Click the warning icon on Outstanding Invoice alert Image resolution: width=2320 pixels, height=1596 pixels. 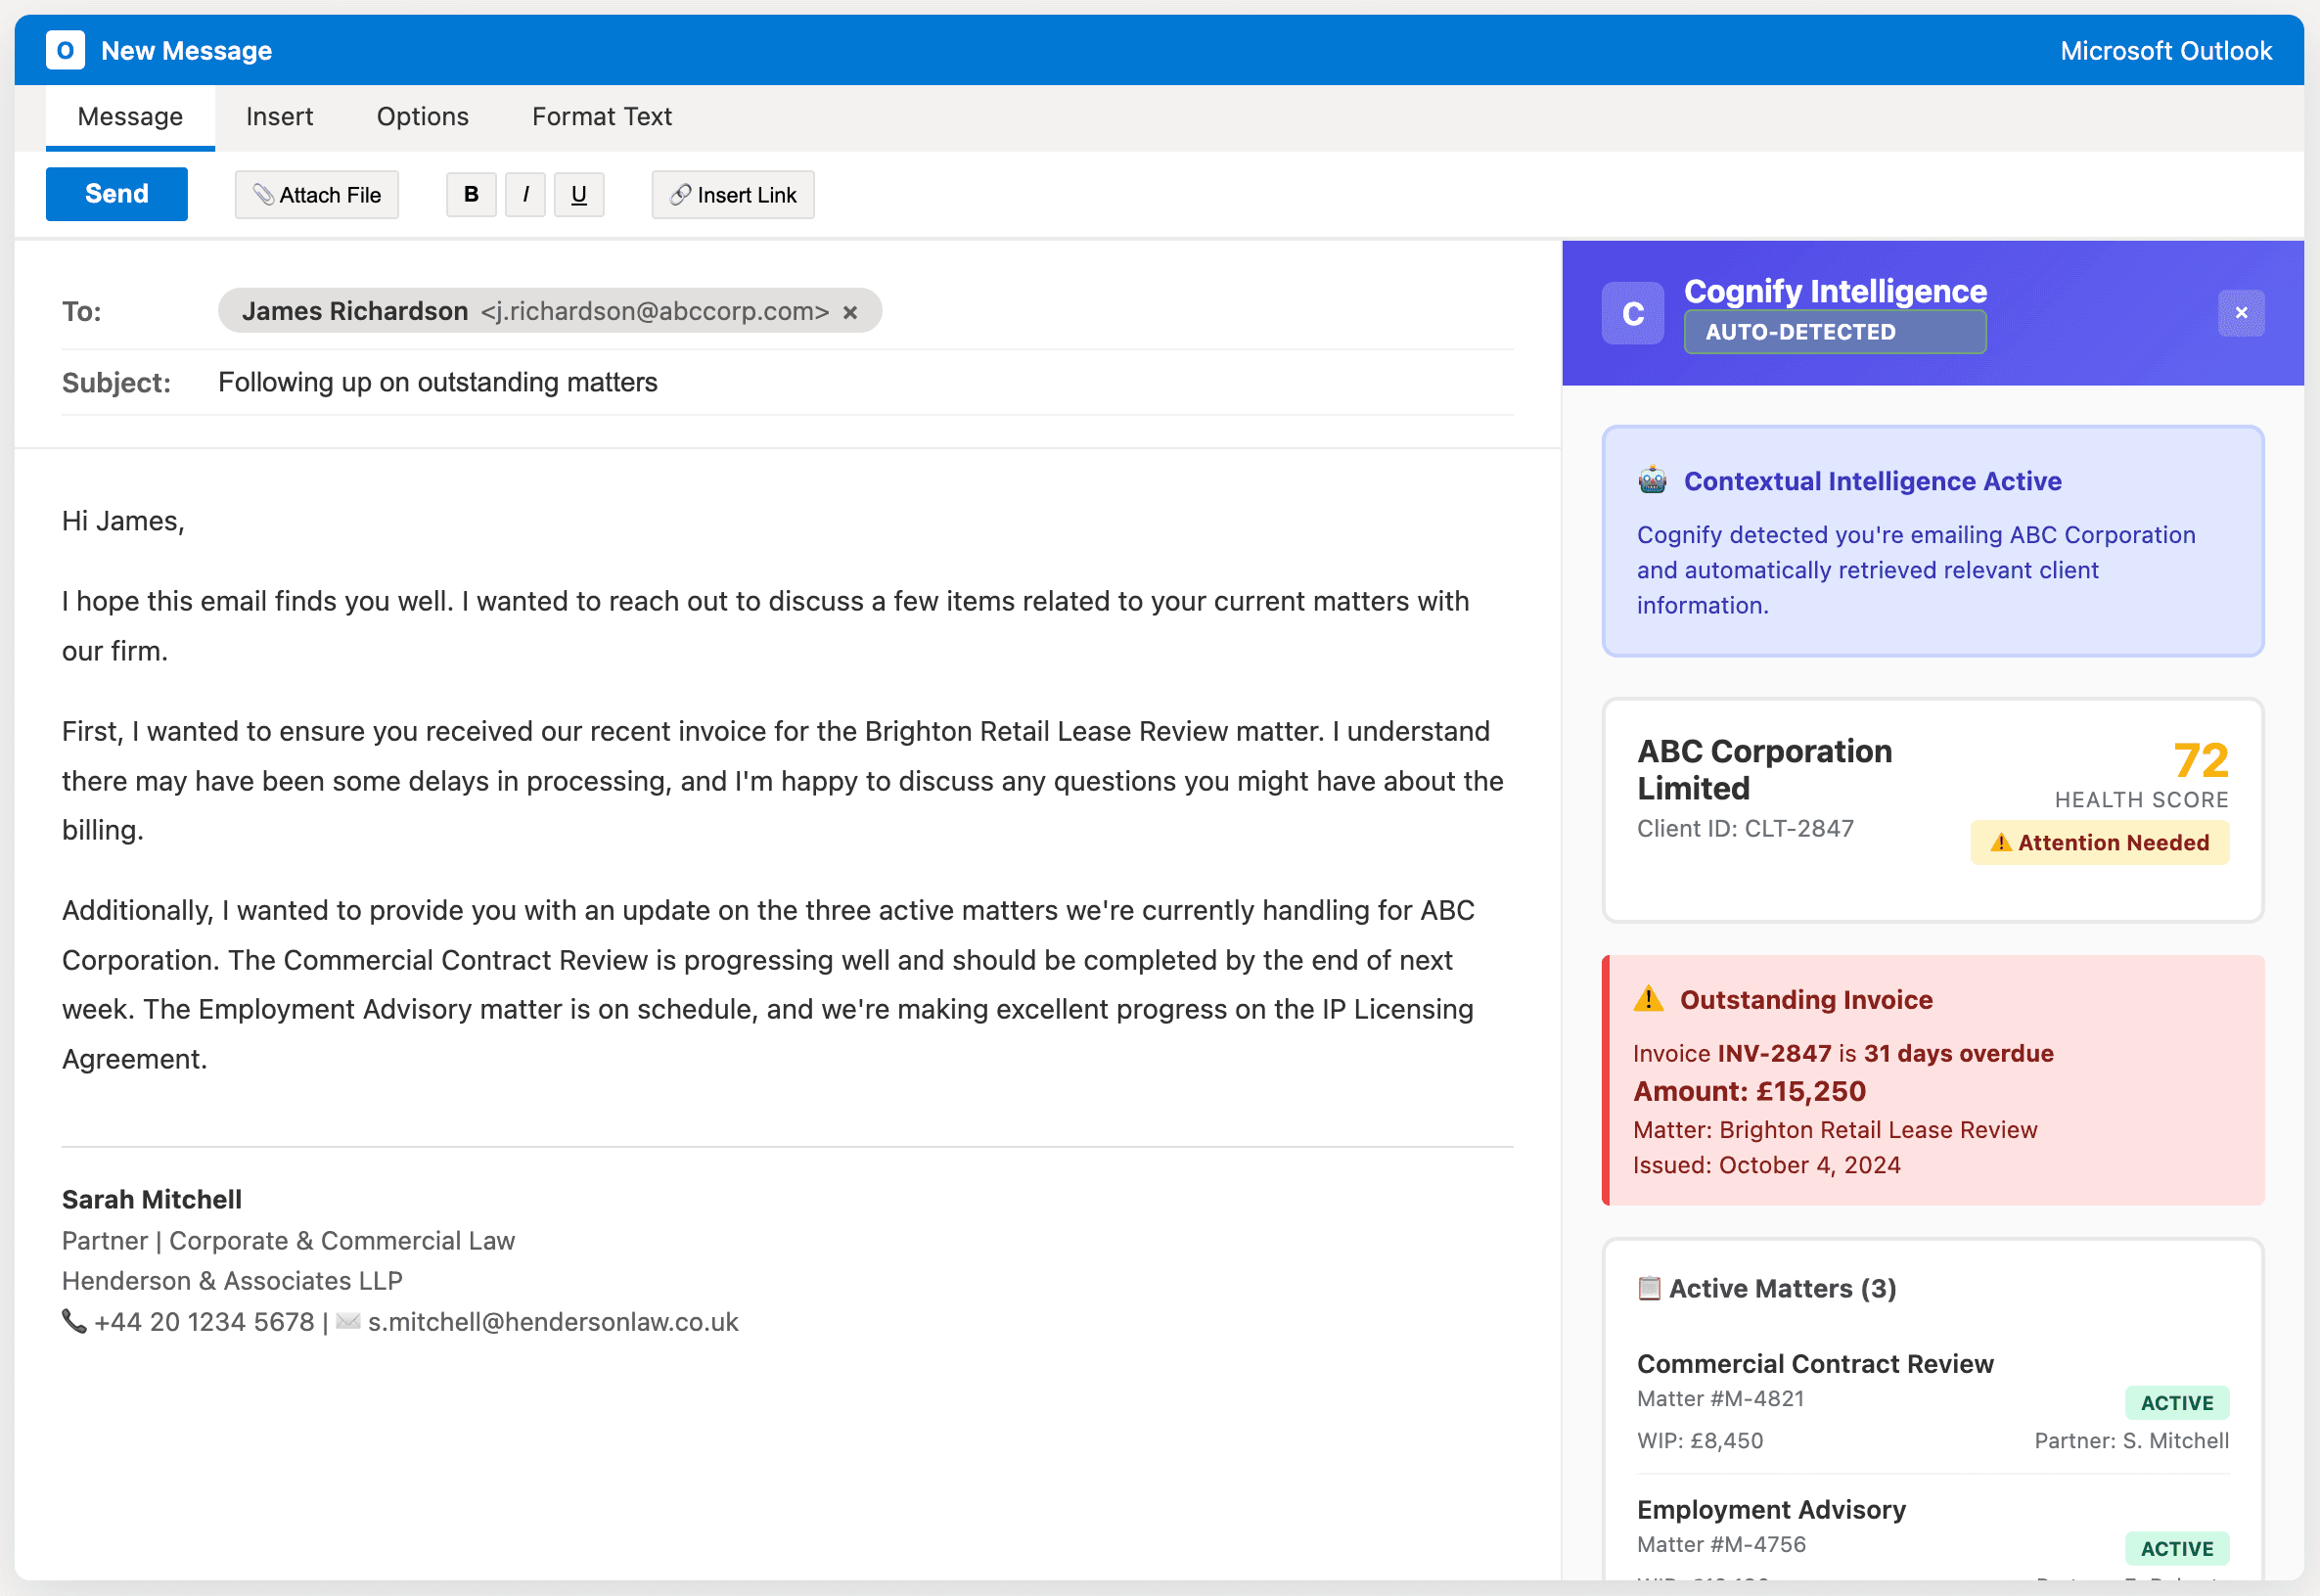[1647, 998]
